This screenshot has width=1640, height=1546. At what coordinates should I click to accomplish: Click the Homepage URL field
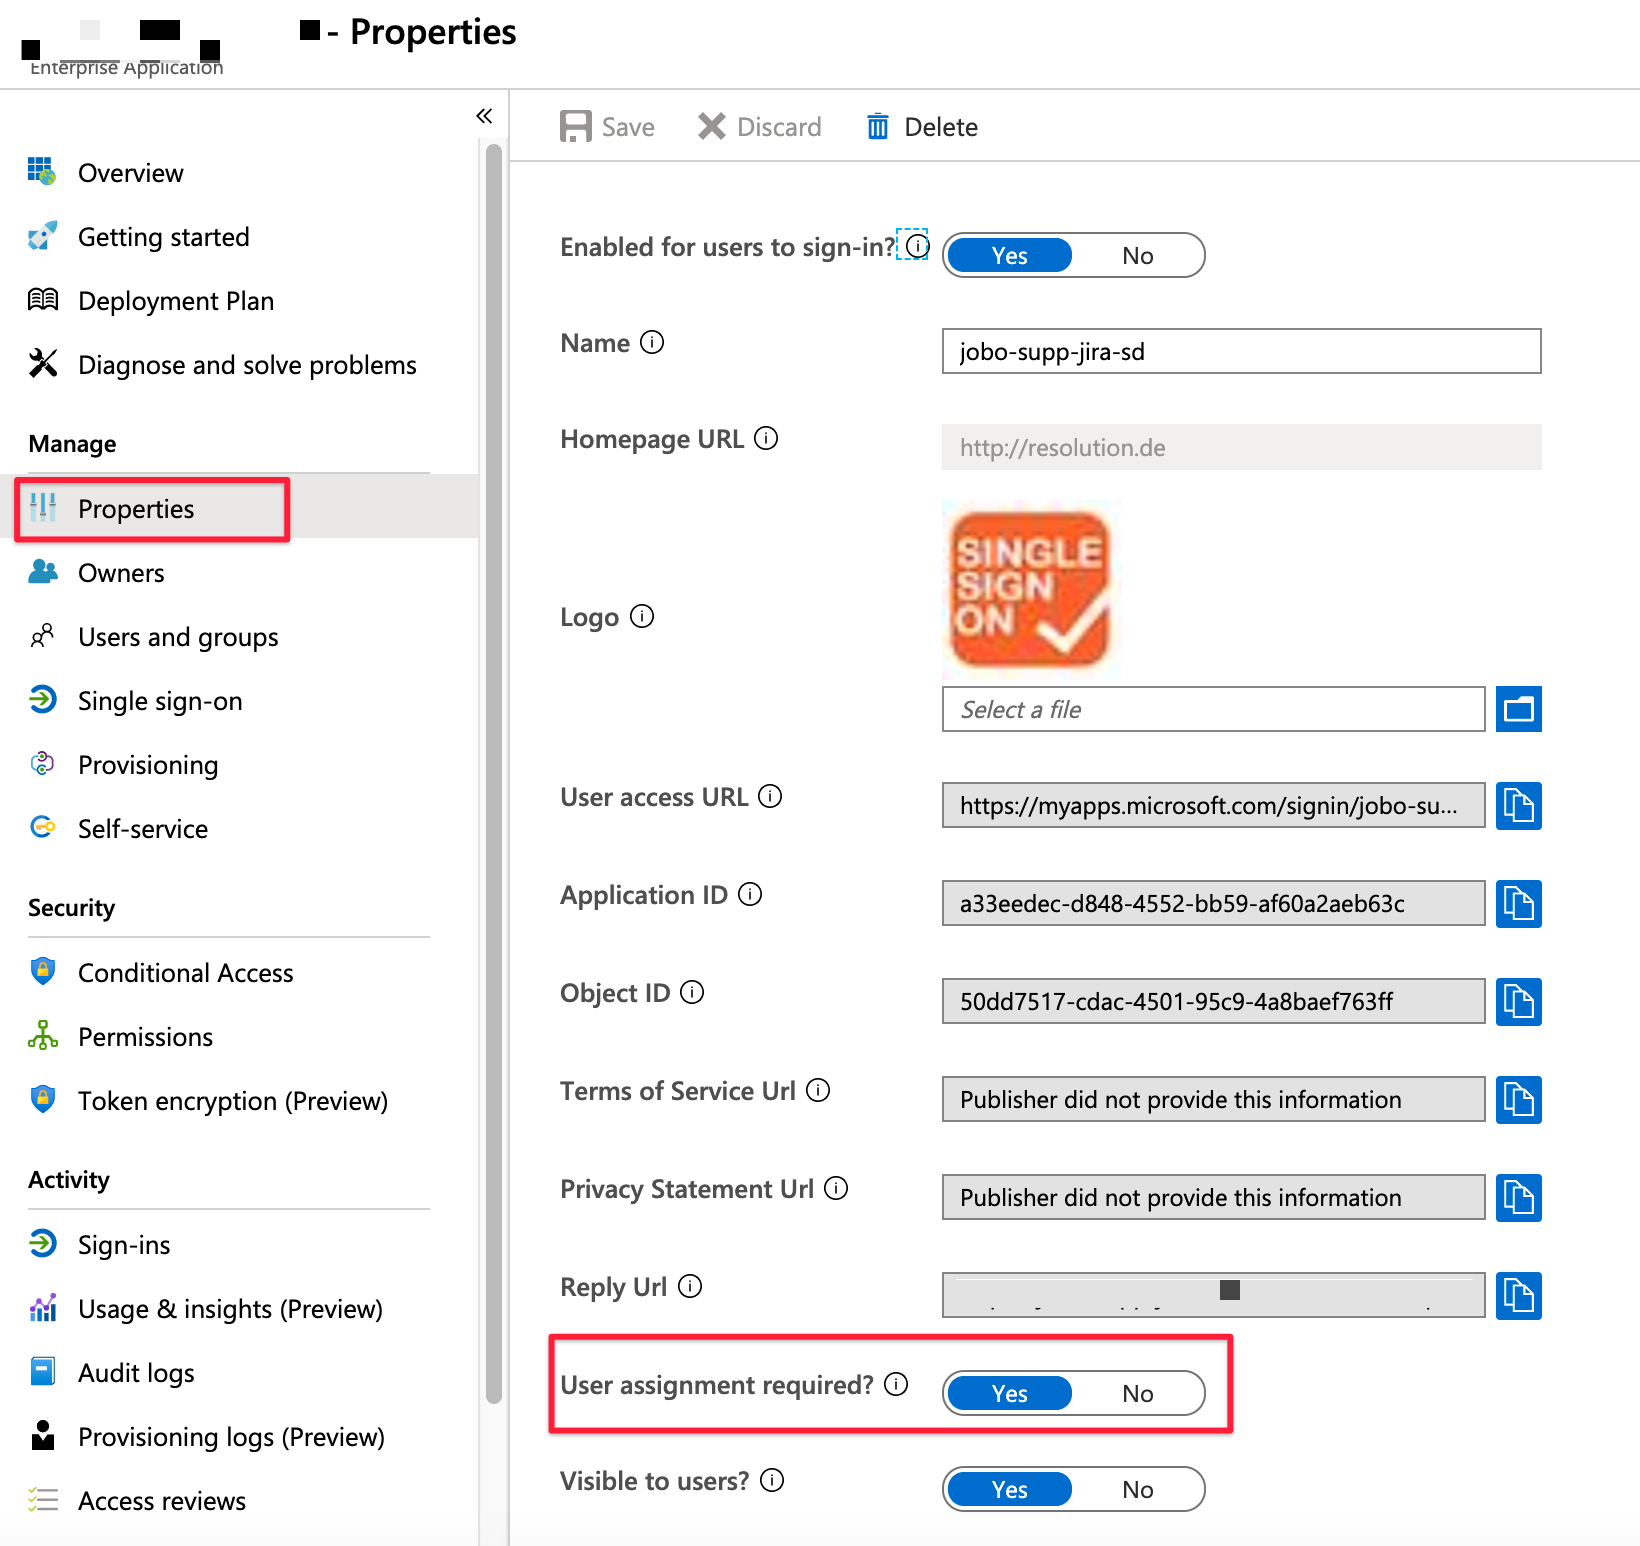tap(1241, 447)
